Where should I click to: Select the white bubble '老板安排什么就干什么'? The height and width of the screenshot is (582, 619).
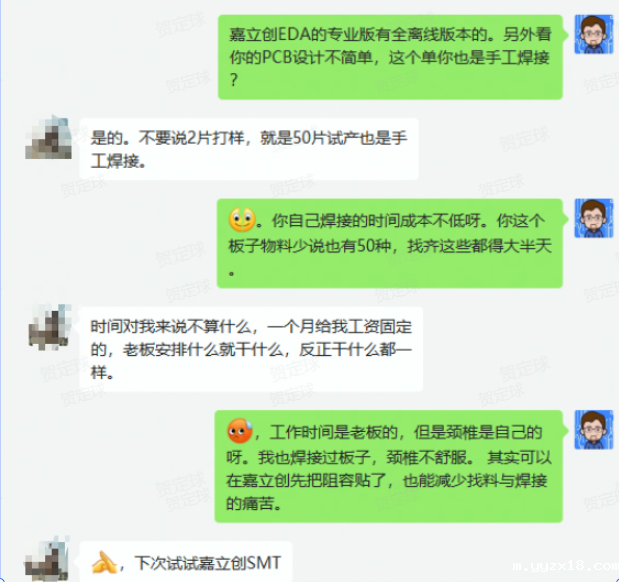coord(251,349)
